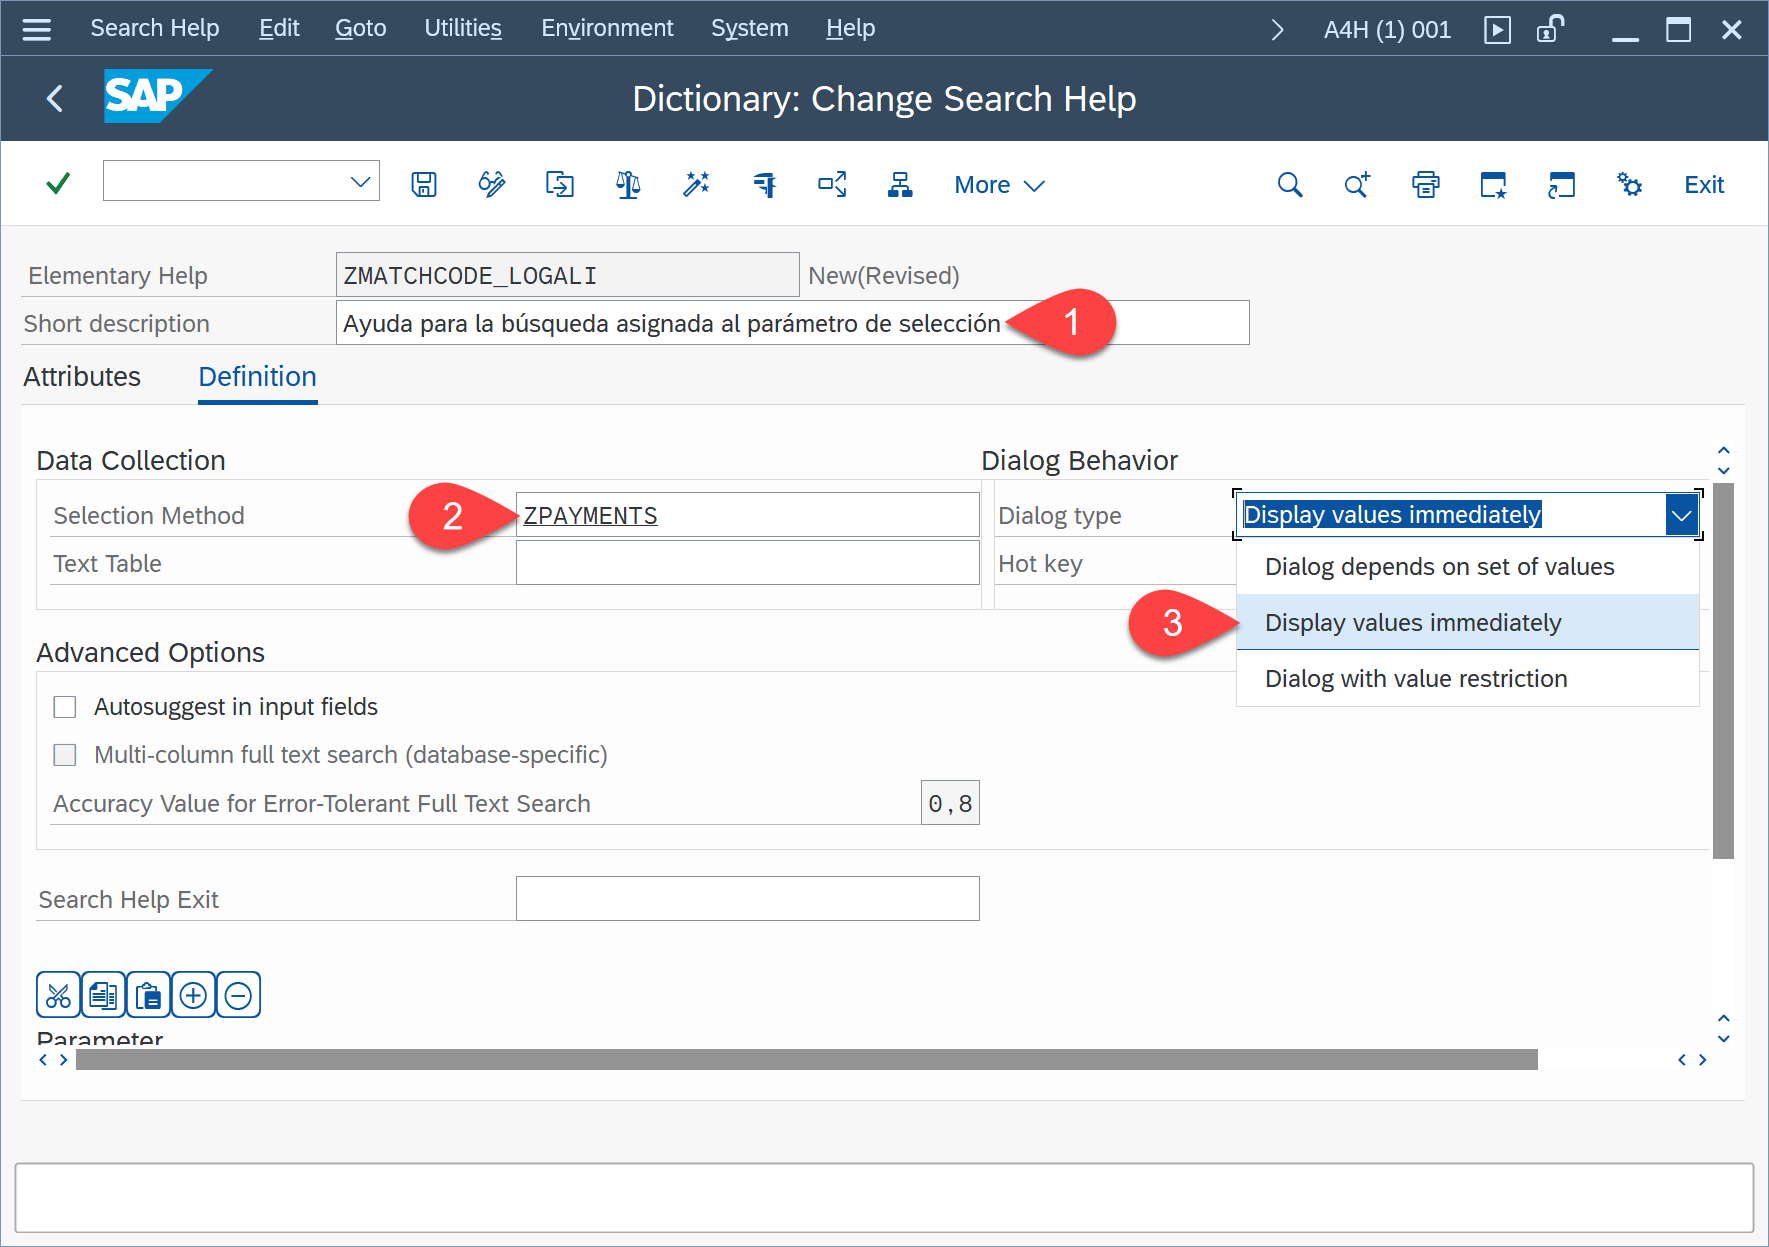Expand the More toolbar menu

998,185
